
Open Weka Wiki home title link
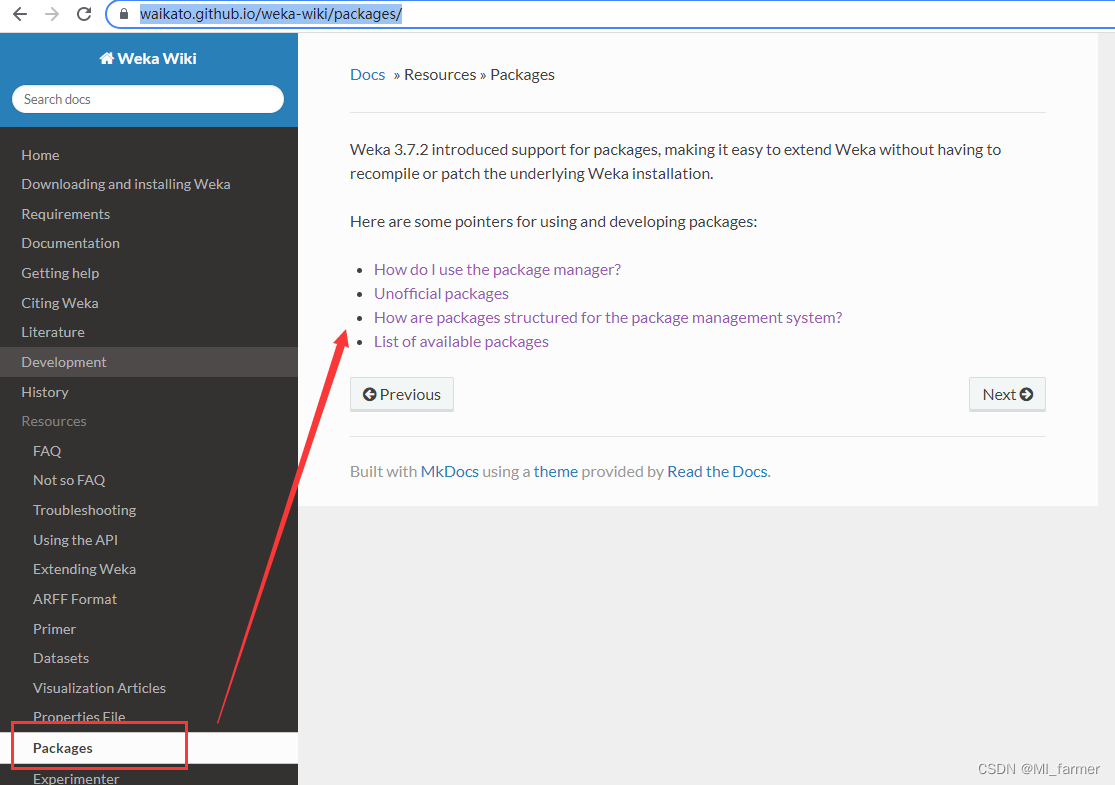tap(148, 58)
